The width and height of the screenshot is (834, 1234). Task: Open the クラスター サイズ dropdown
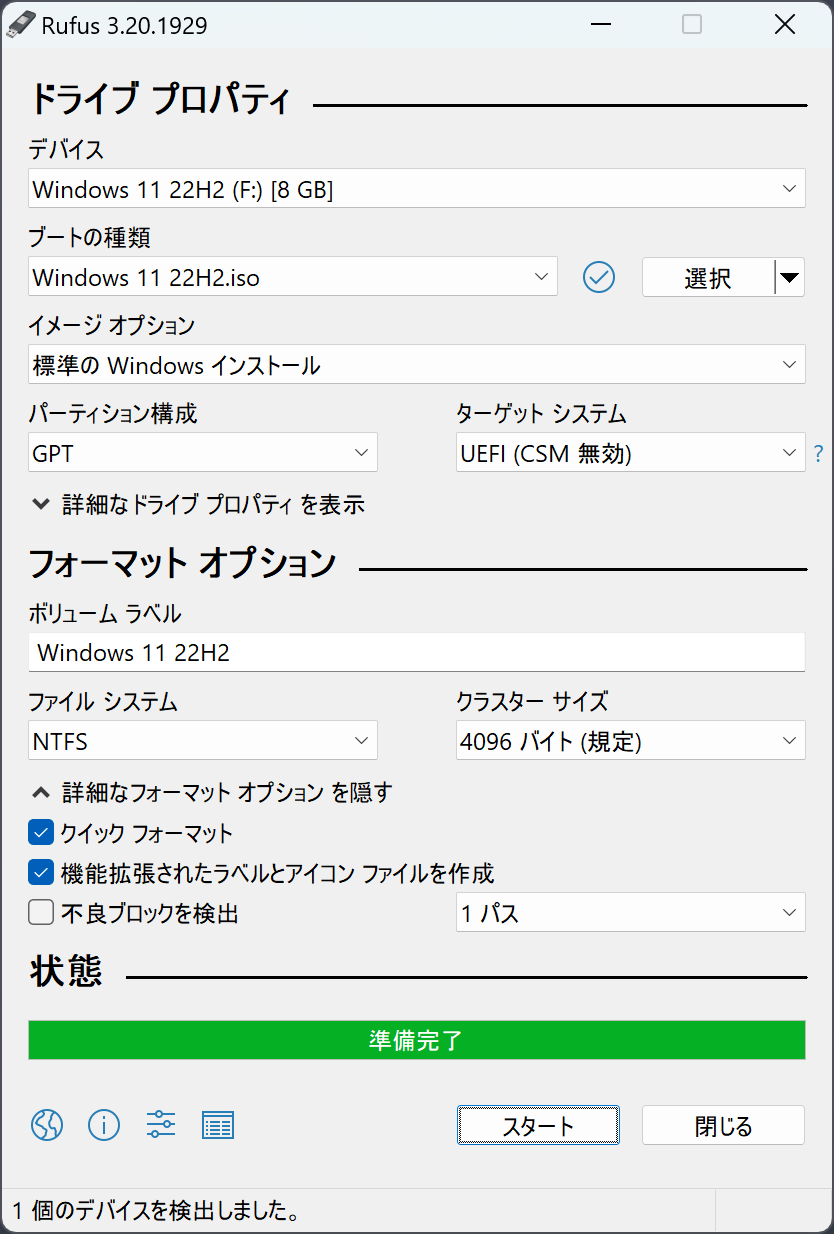(x=631, y=740)
